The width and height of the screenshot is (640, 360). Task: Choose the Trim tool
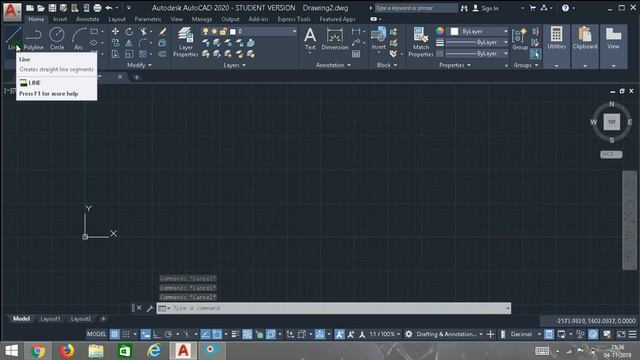tap(144, 31)
